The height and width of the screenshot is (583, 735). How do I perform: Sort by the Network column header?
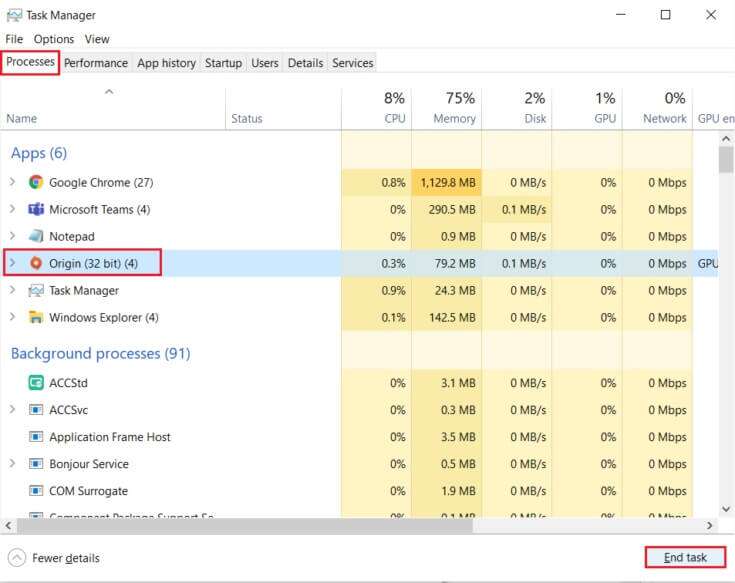click(x=657, y=109)
